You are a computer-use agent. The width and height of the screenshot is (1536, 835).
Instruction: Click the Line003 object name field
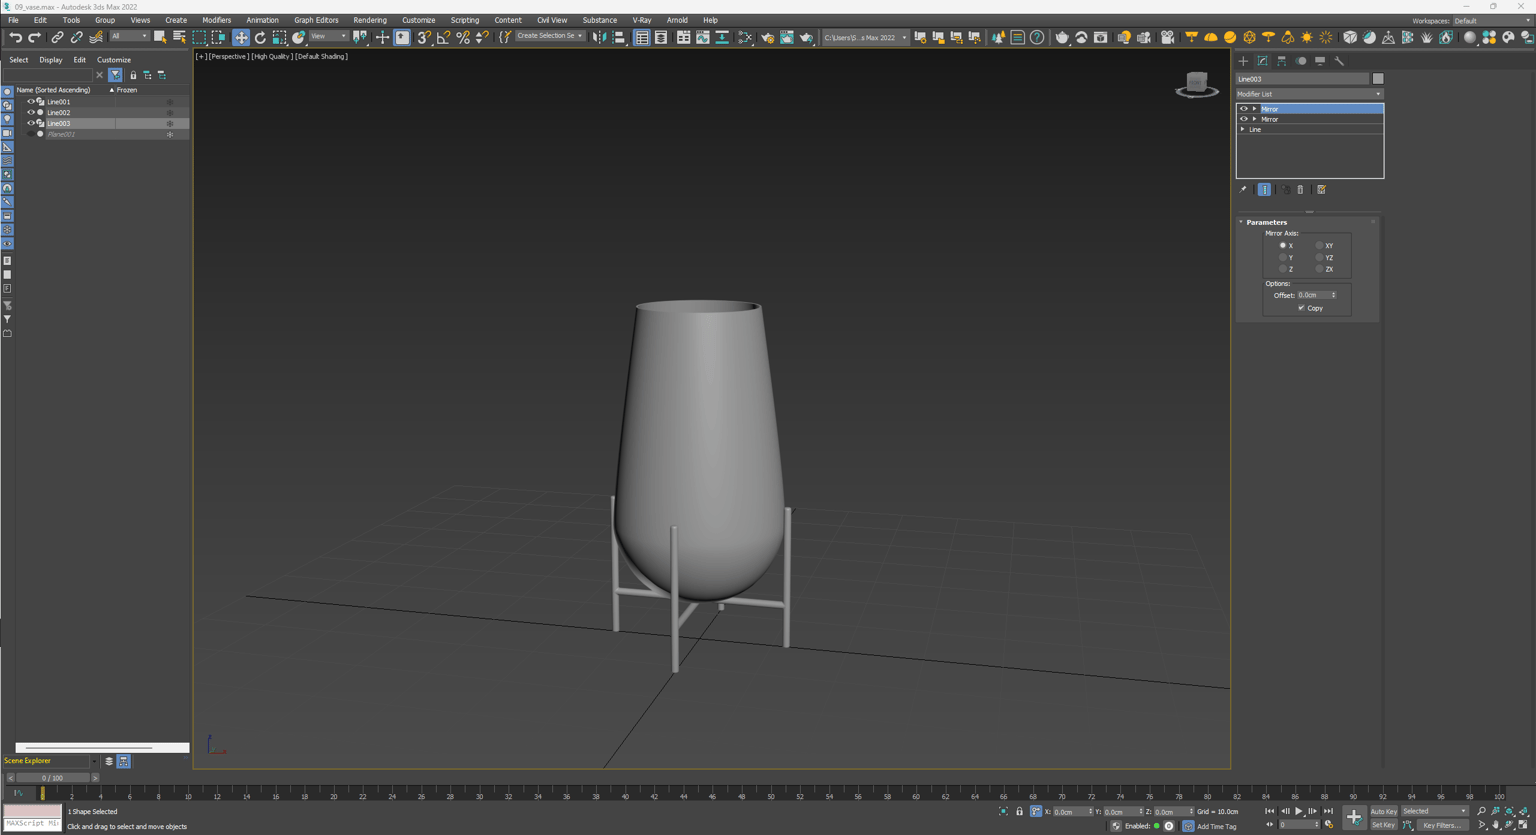pyautogui.click(x=1303, y=79)
